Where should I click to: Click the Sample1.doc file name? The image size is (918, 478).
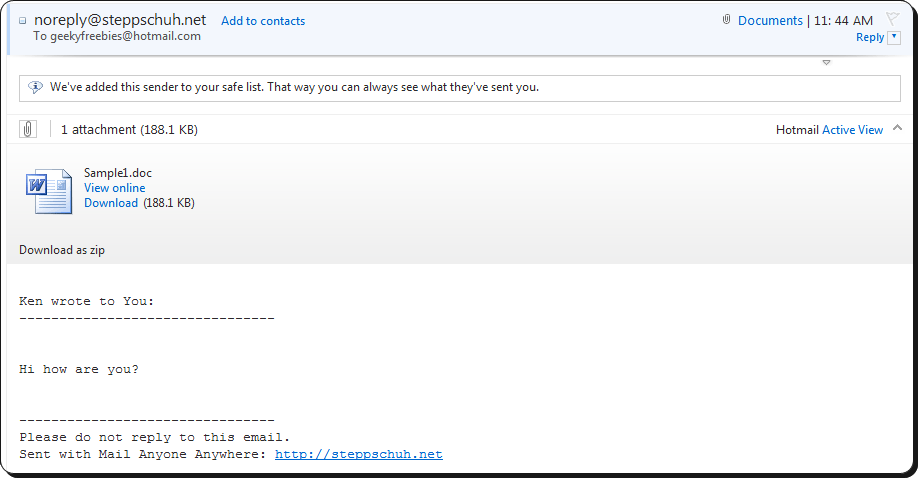[118, 173]
